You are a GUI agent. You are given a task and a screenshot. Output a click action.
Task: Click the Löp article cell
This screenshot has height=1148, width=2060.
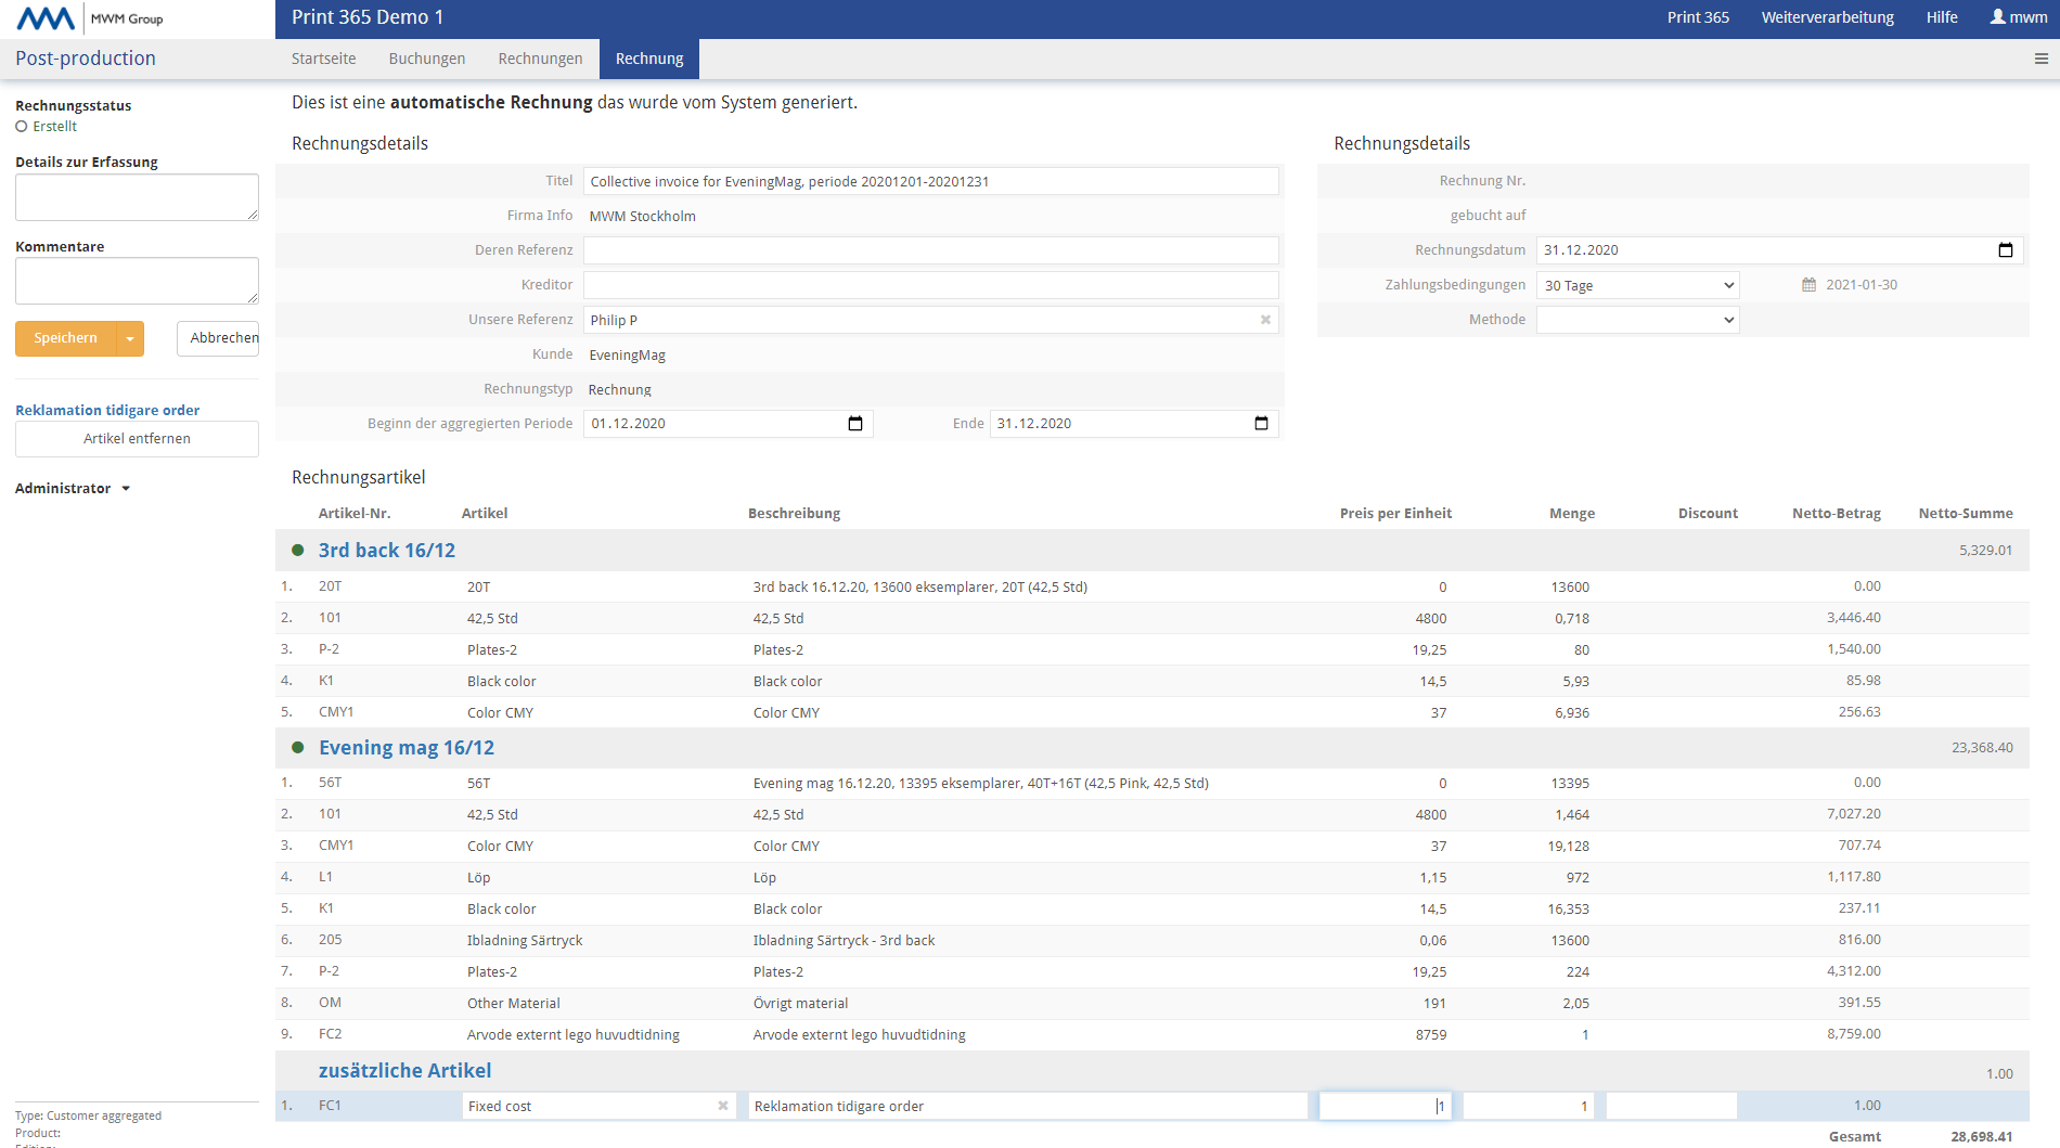tap(478, 877)
